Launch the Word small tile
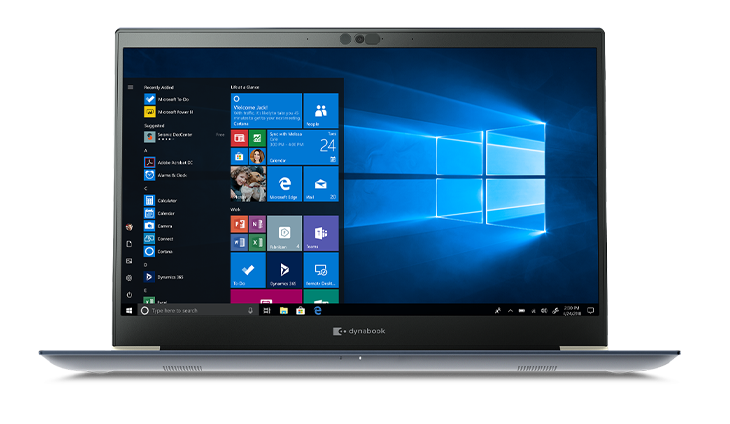730x424 pixels. click(x=239, y=242)
